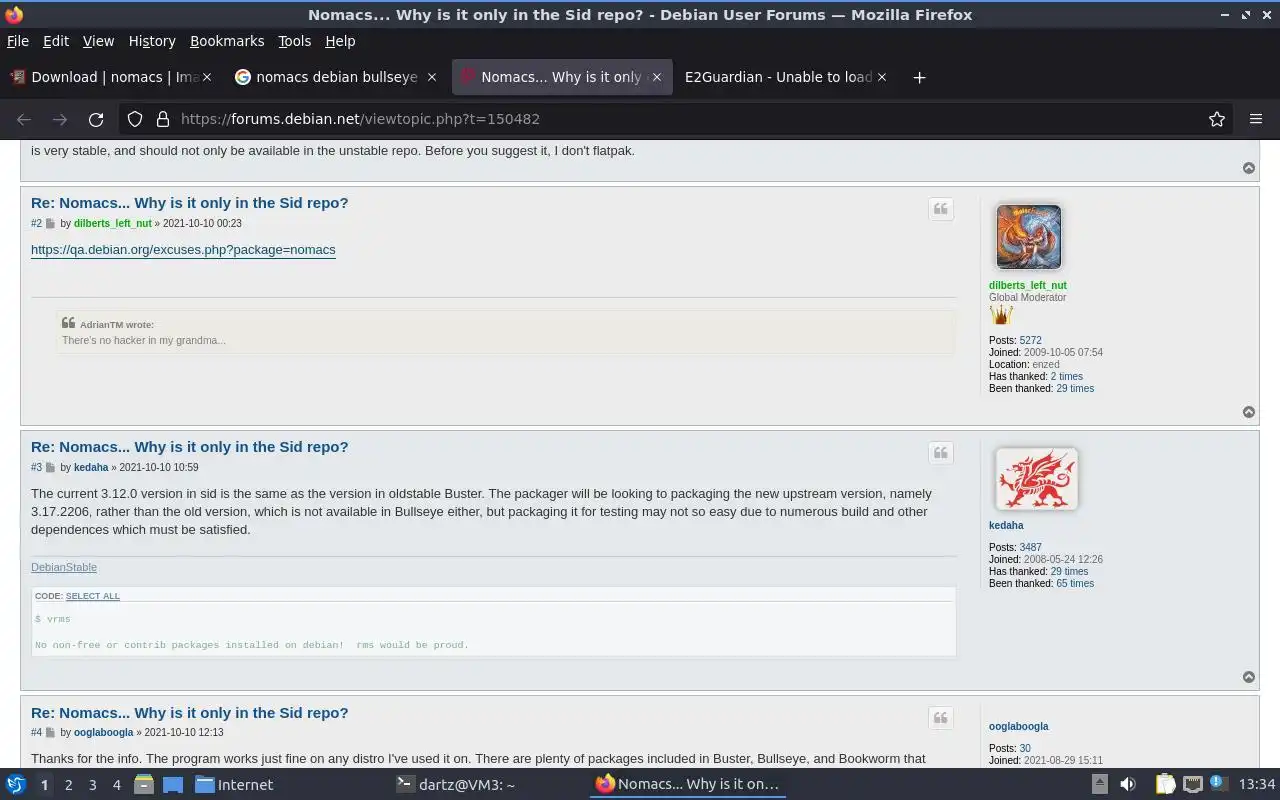Close the 'Download | nomacs' tab

tap(208, 77)
